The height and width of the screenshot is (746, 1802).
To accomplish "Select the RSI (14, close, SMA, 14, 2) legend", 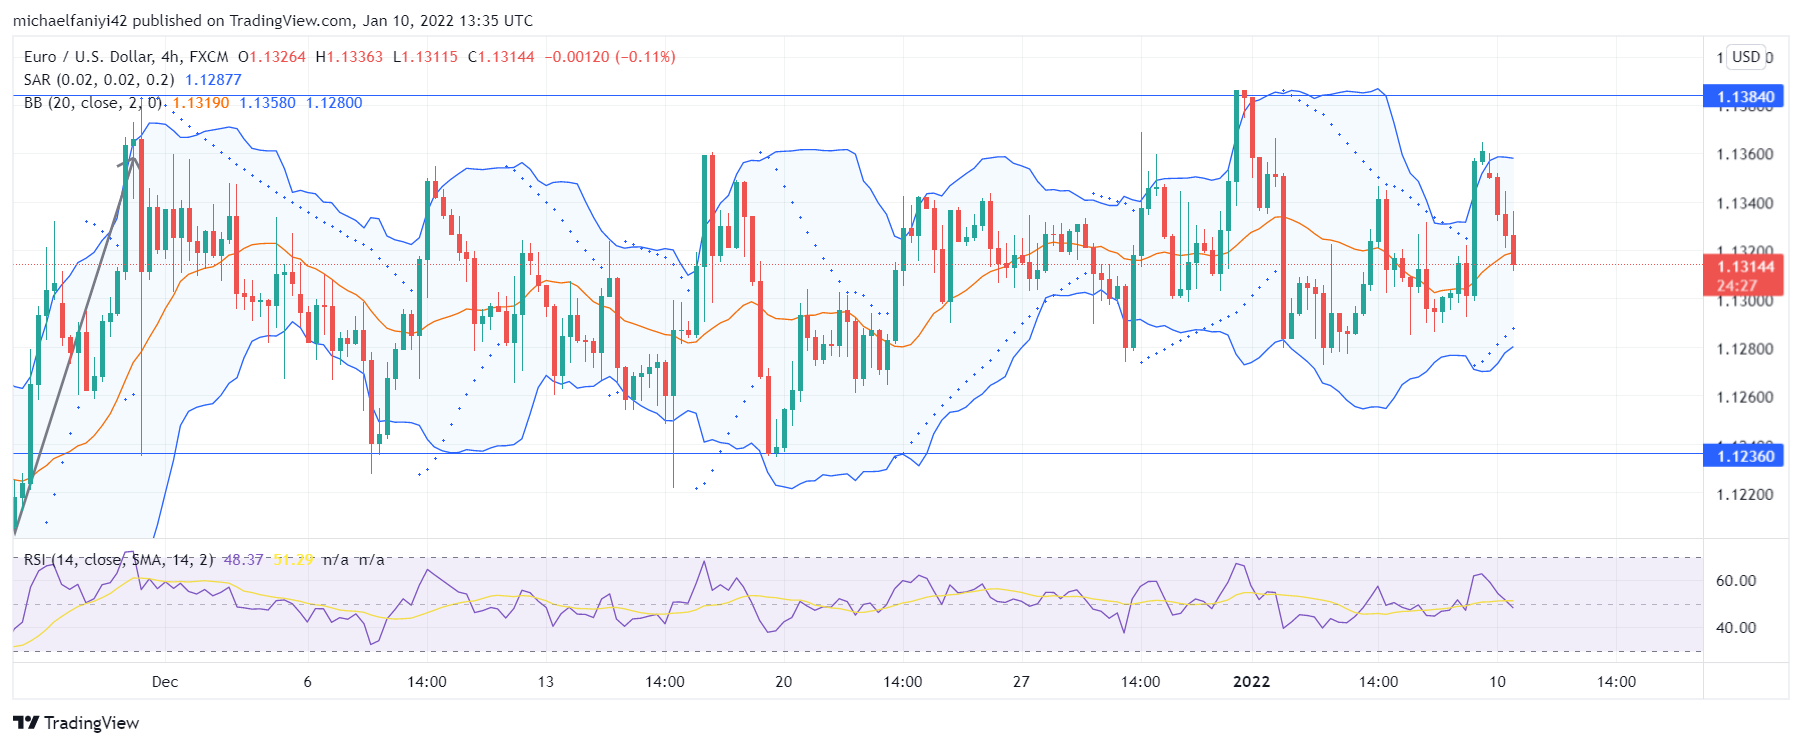I will tap(118, 560).
